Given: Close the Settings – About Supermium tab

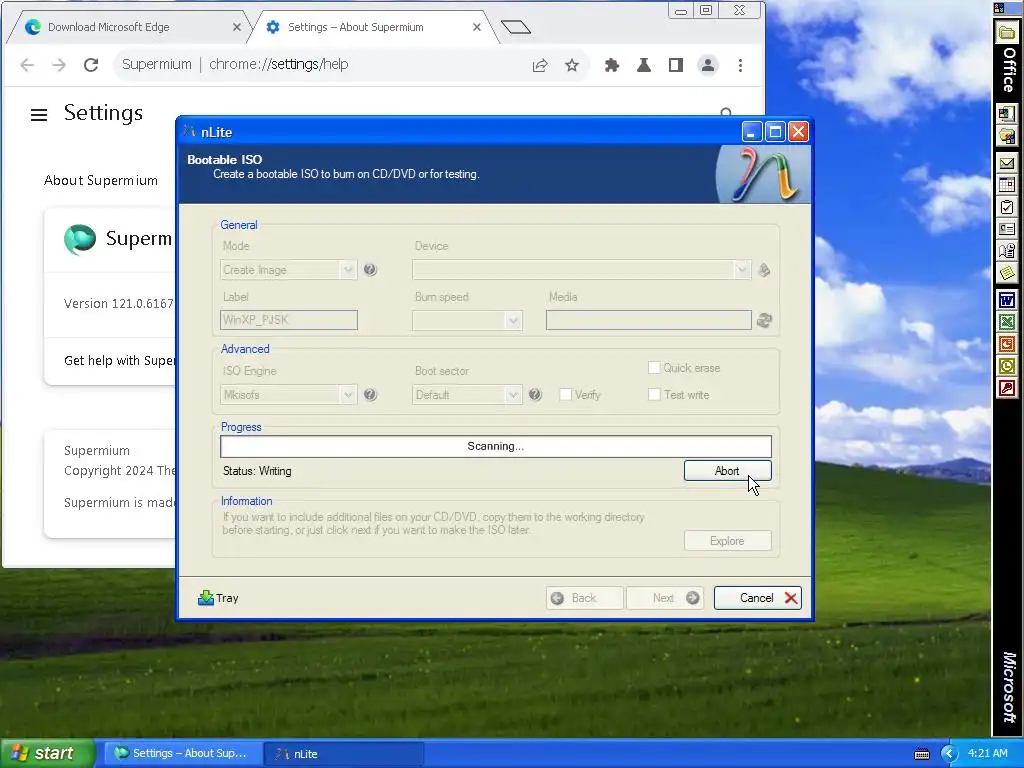Looking at the screenshot, I should [x=477, y=27].
